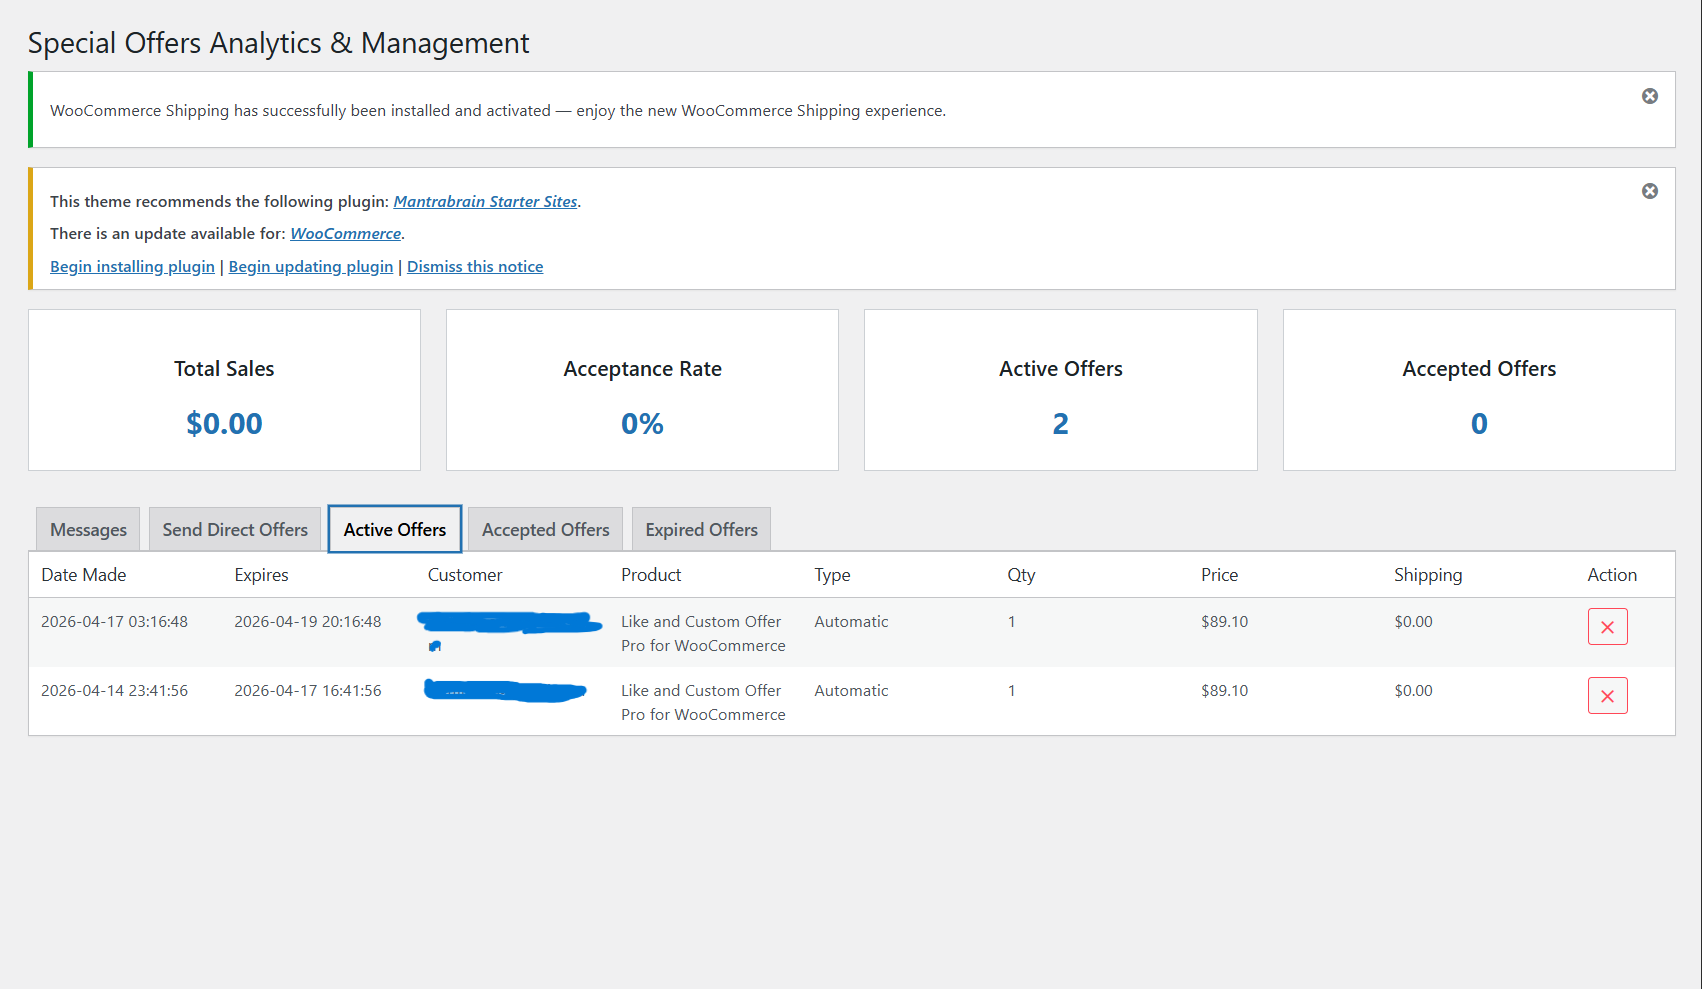
Task: Select the Active Offers tab
Action: click(394, 529)
